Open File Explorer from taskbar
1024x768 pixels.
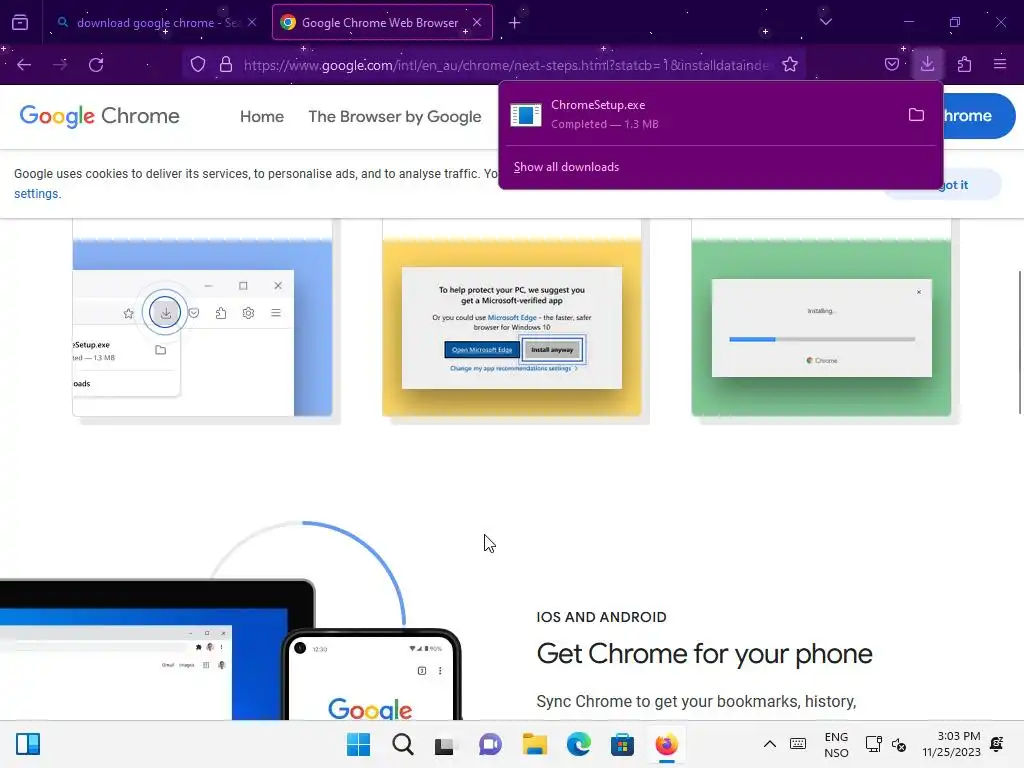535,744
